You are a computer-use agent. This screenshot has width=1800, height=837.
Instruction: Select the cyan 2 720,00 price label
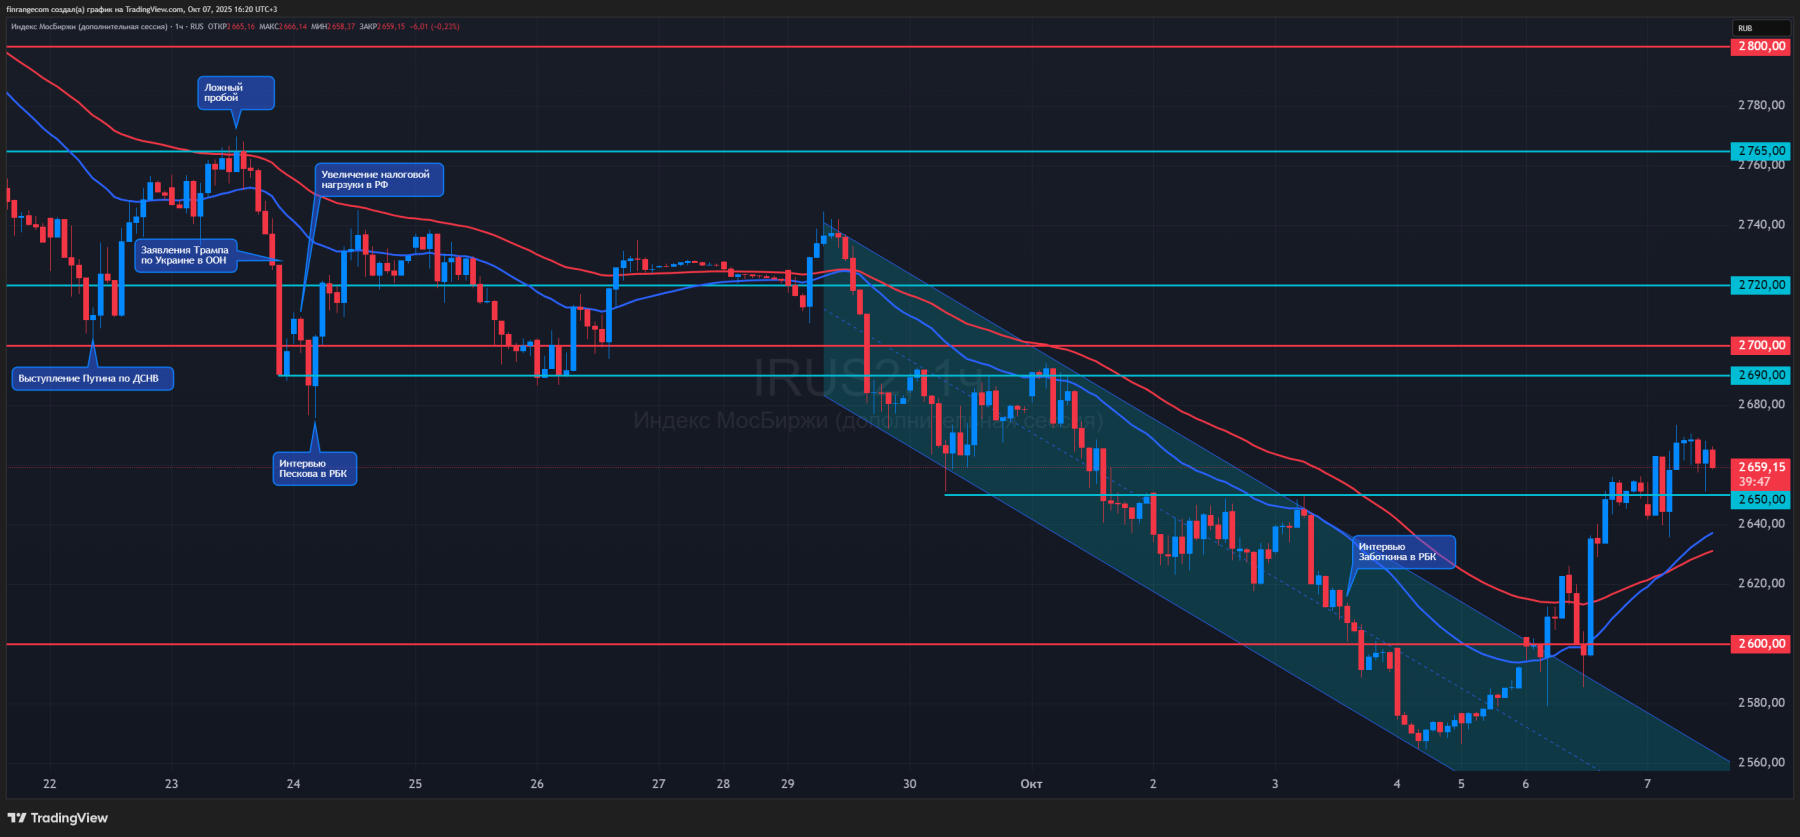point(1761,285)
